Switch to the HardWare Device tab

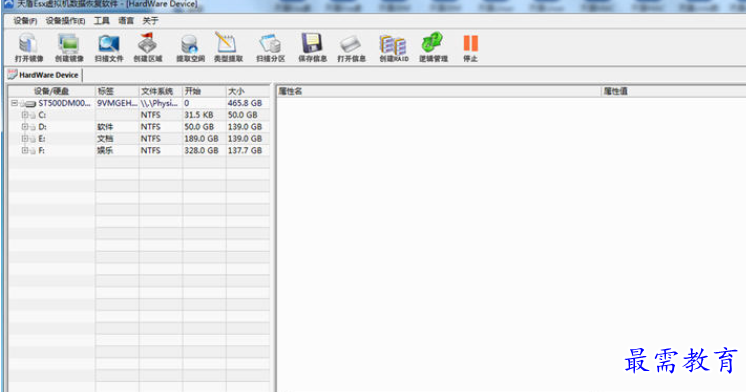tap(43, 75)
